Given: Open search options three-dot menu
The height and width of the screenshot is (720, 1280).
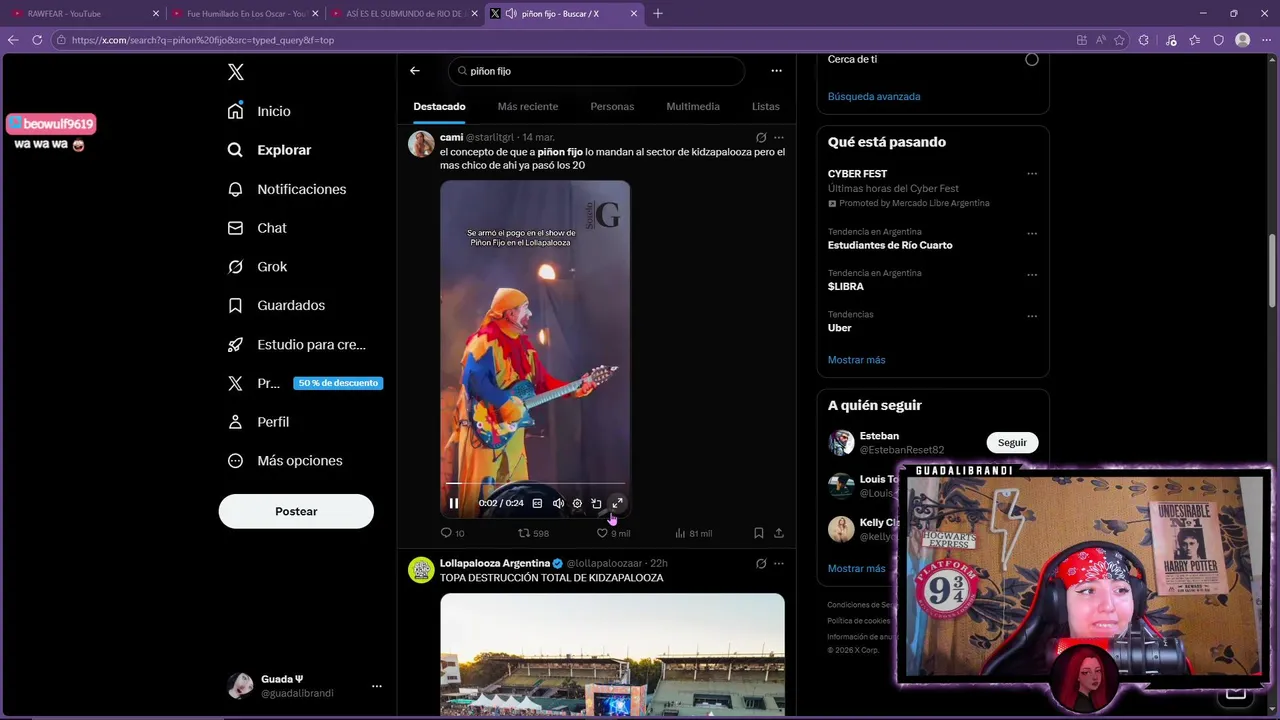Looking at the screenshot, I should pos(776,71).
